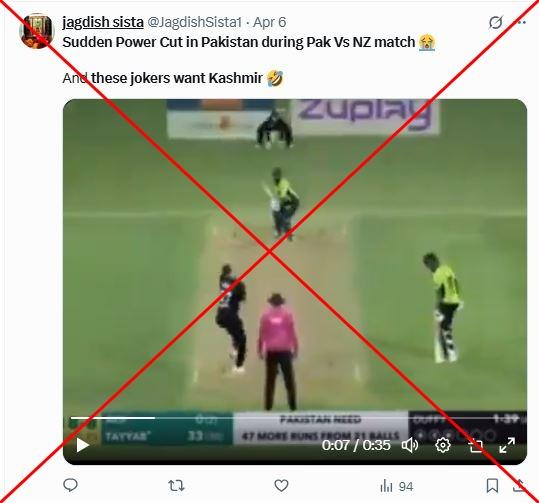The width and height of the screenshot is (539, 503).
Task: Share the tweet
Action: coord(519,485)
